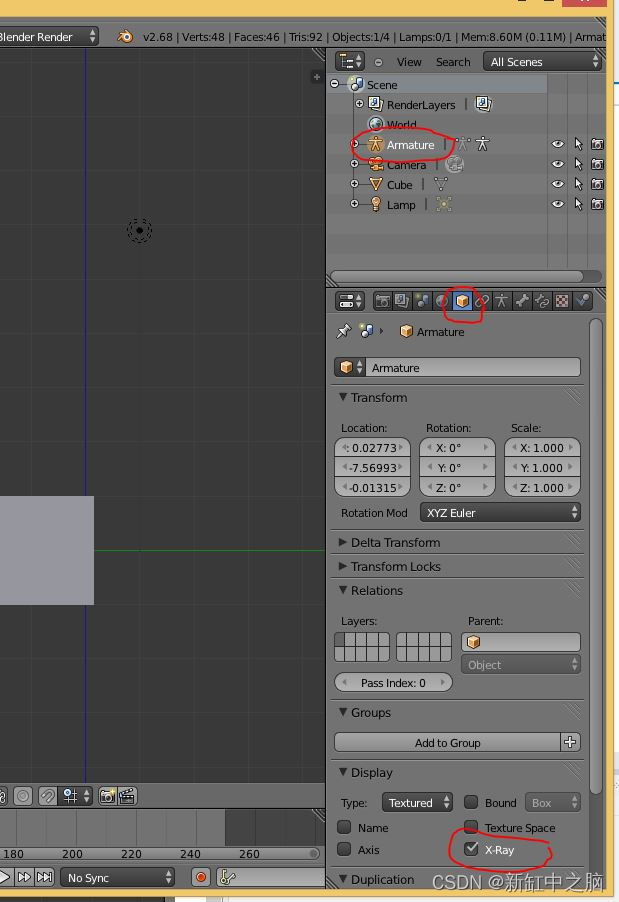Jump to next keyframe in timeline
This screenshot has height=902, width=619.
(x=25, y=877)
